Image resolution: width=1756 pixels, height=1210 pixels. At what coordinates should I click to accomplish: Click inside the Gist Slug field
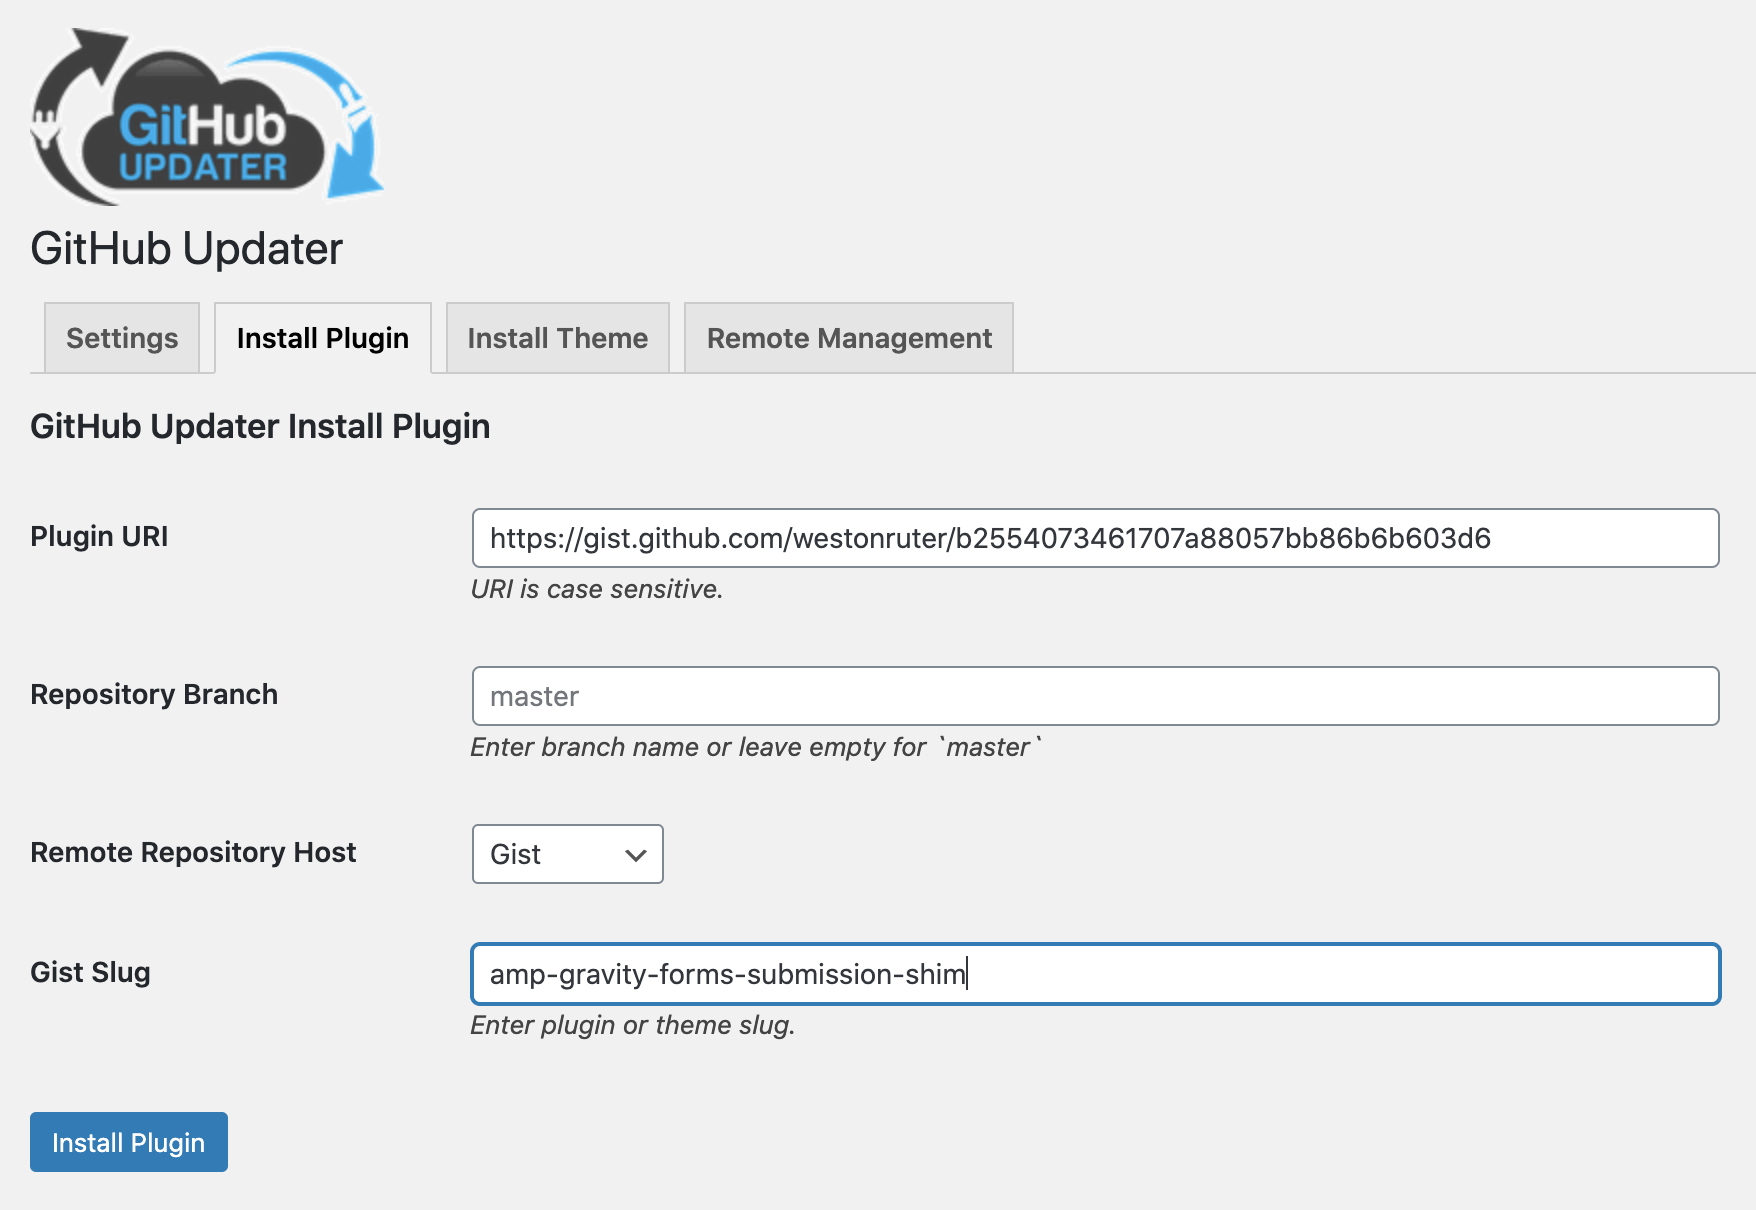(x=1095, y=974)
